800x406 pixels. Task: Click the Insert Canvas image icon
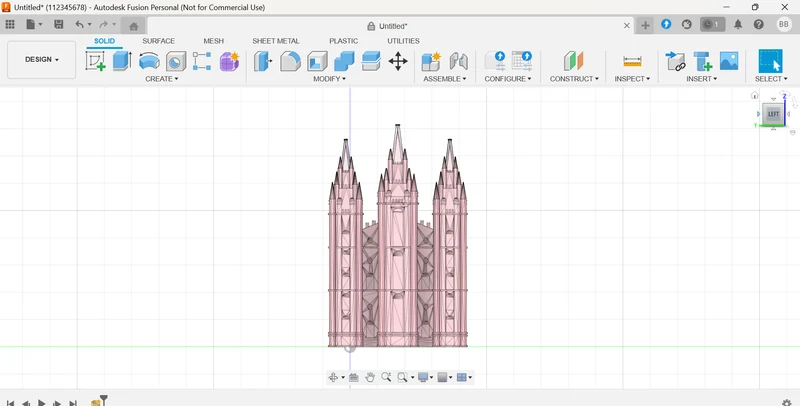(x=729, y=61)
